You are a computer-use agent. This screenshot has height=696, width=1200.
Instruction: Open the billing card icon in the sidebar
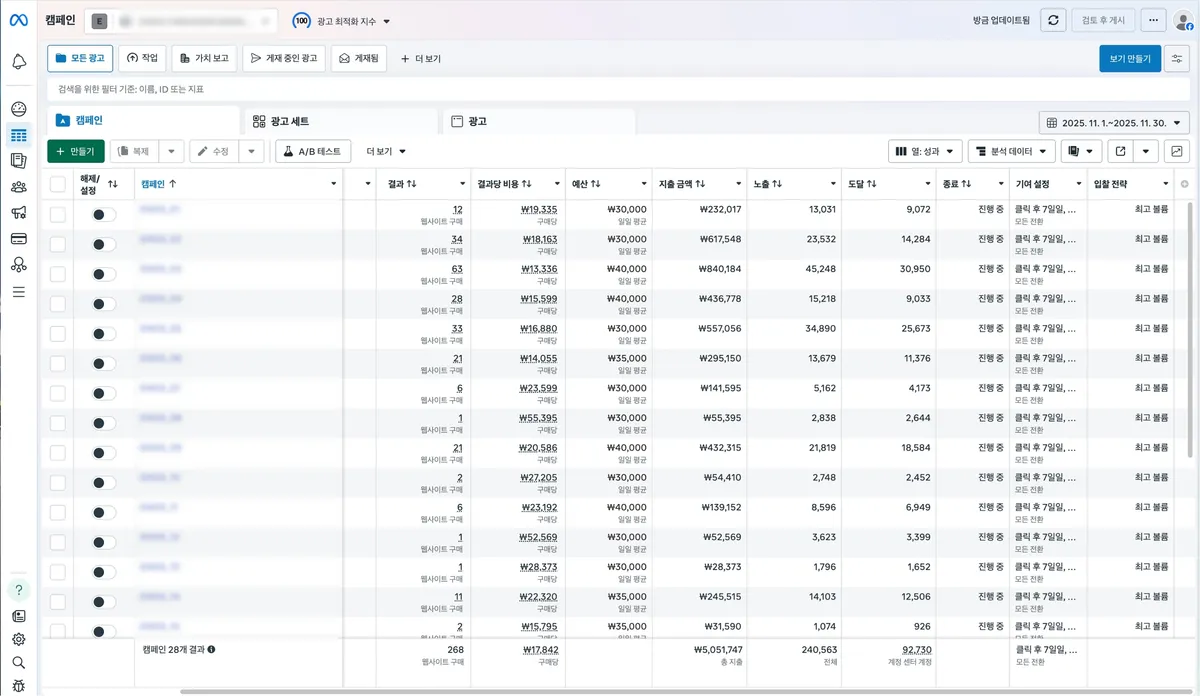[18, 239]
